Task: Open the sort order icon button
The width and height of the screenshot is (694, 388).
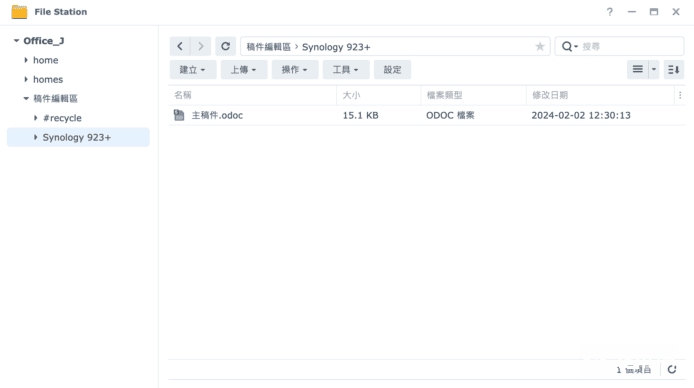Action: 674,69
